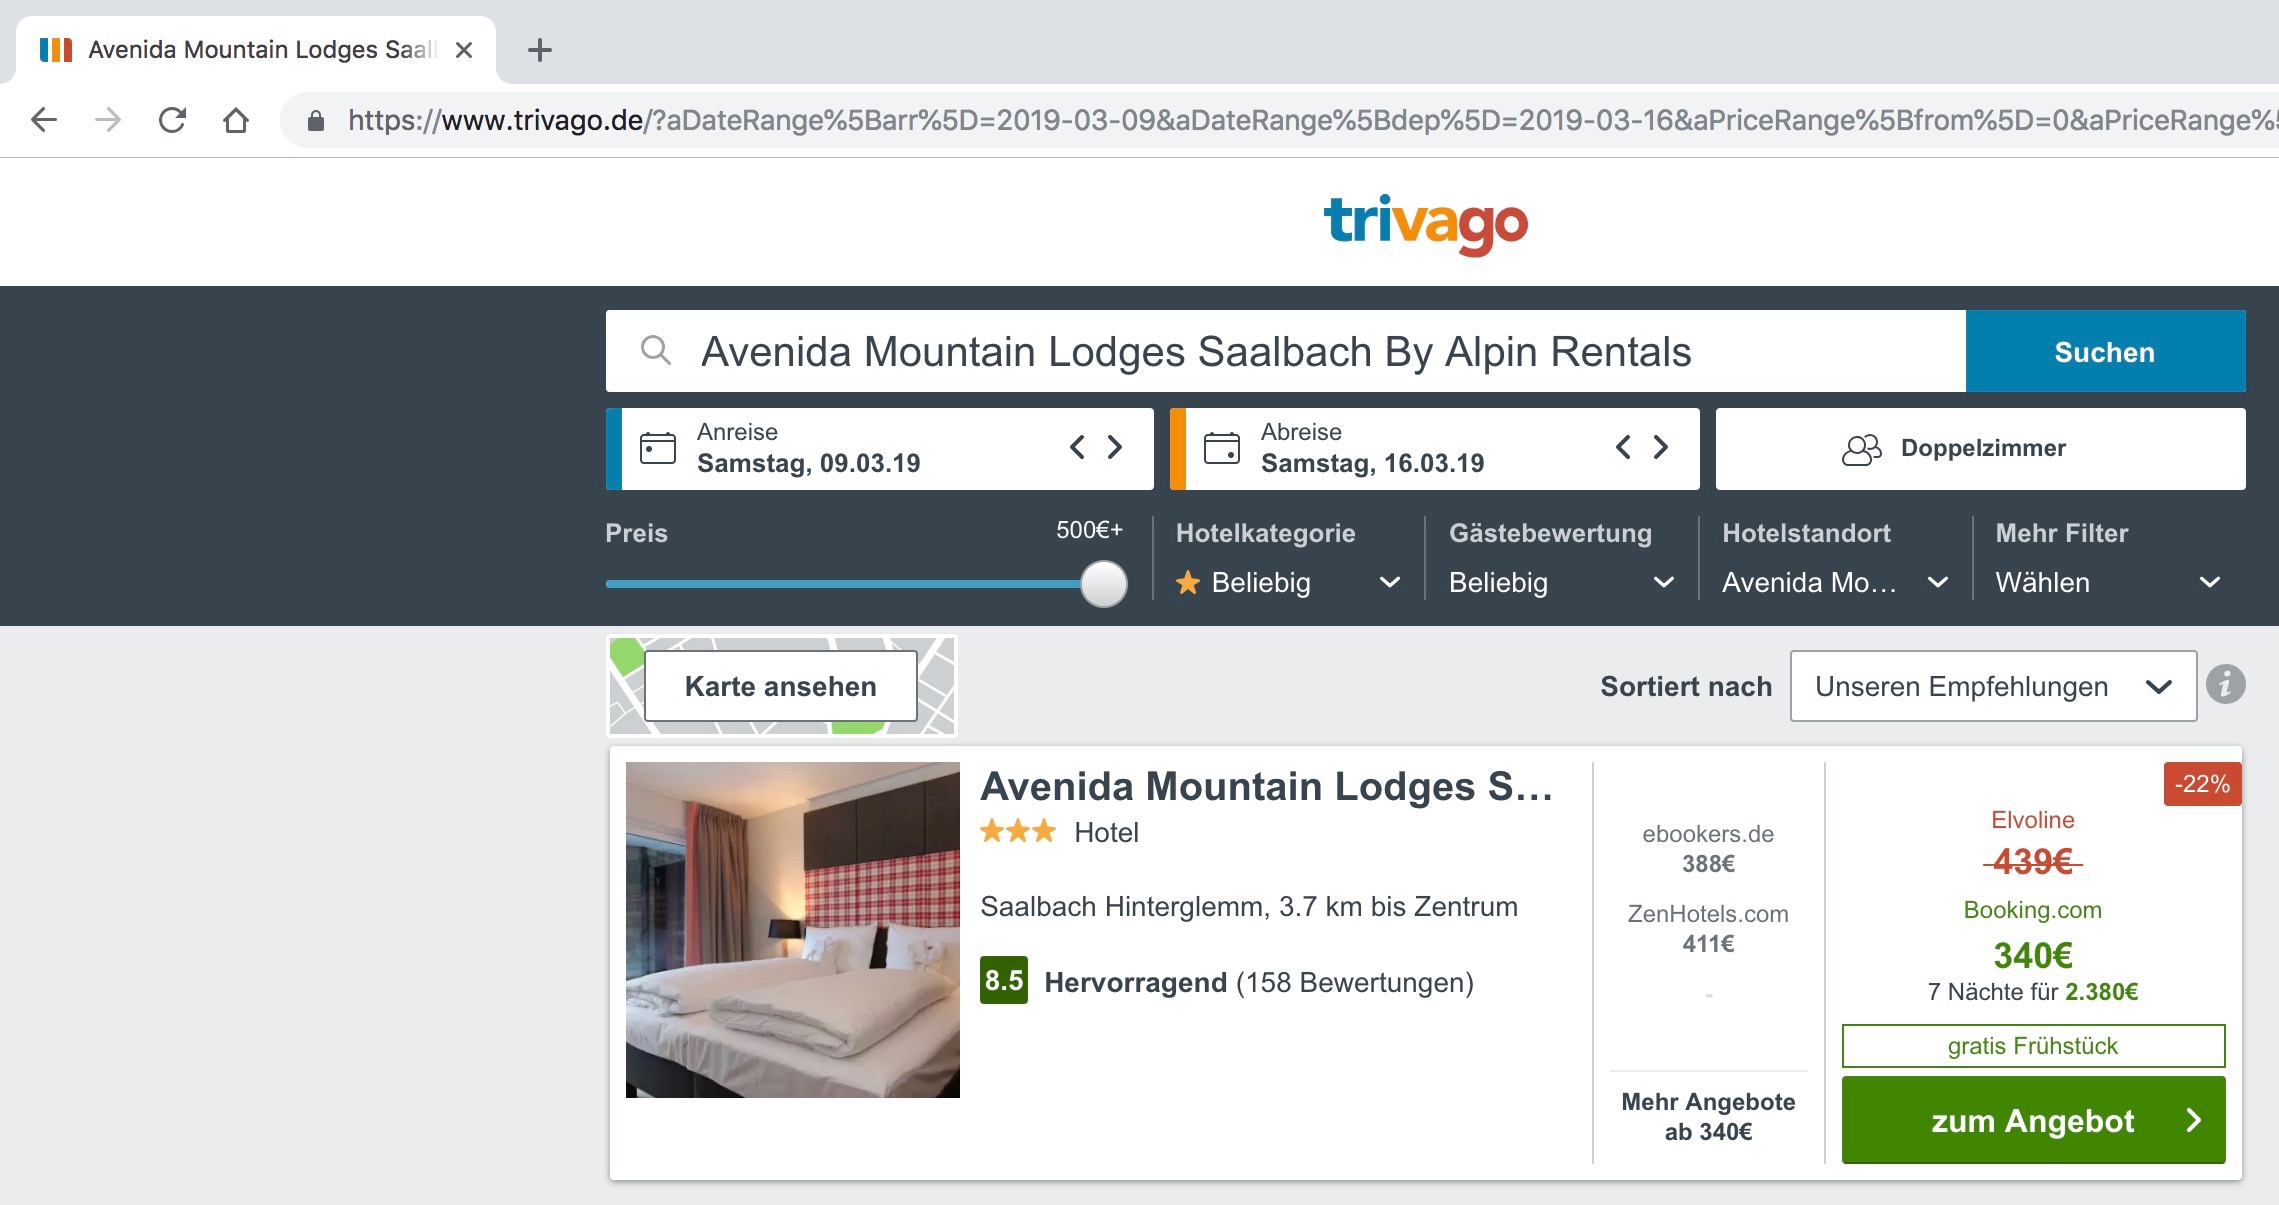Click the three-star hotel rating
This screenshot has width=2279, height=1205.
(1018, 831)
